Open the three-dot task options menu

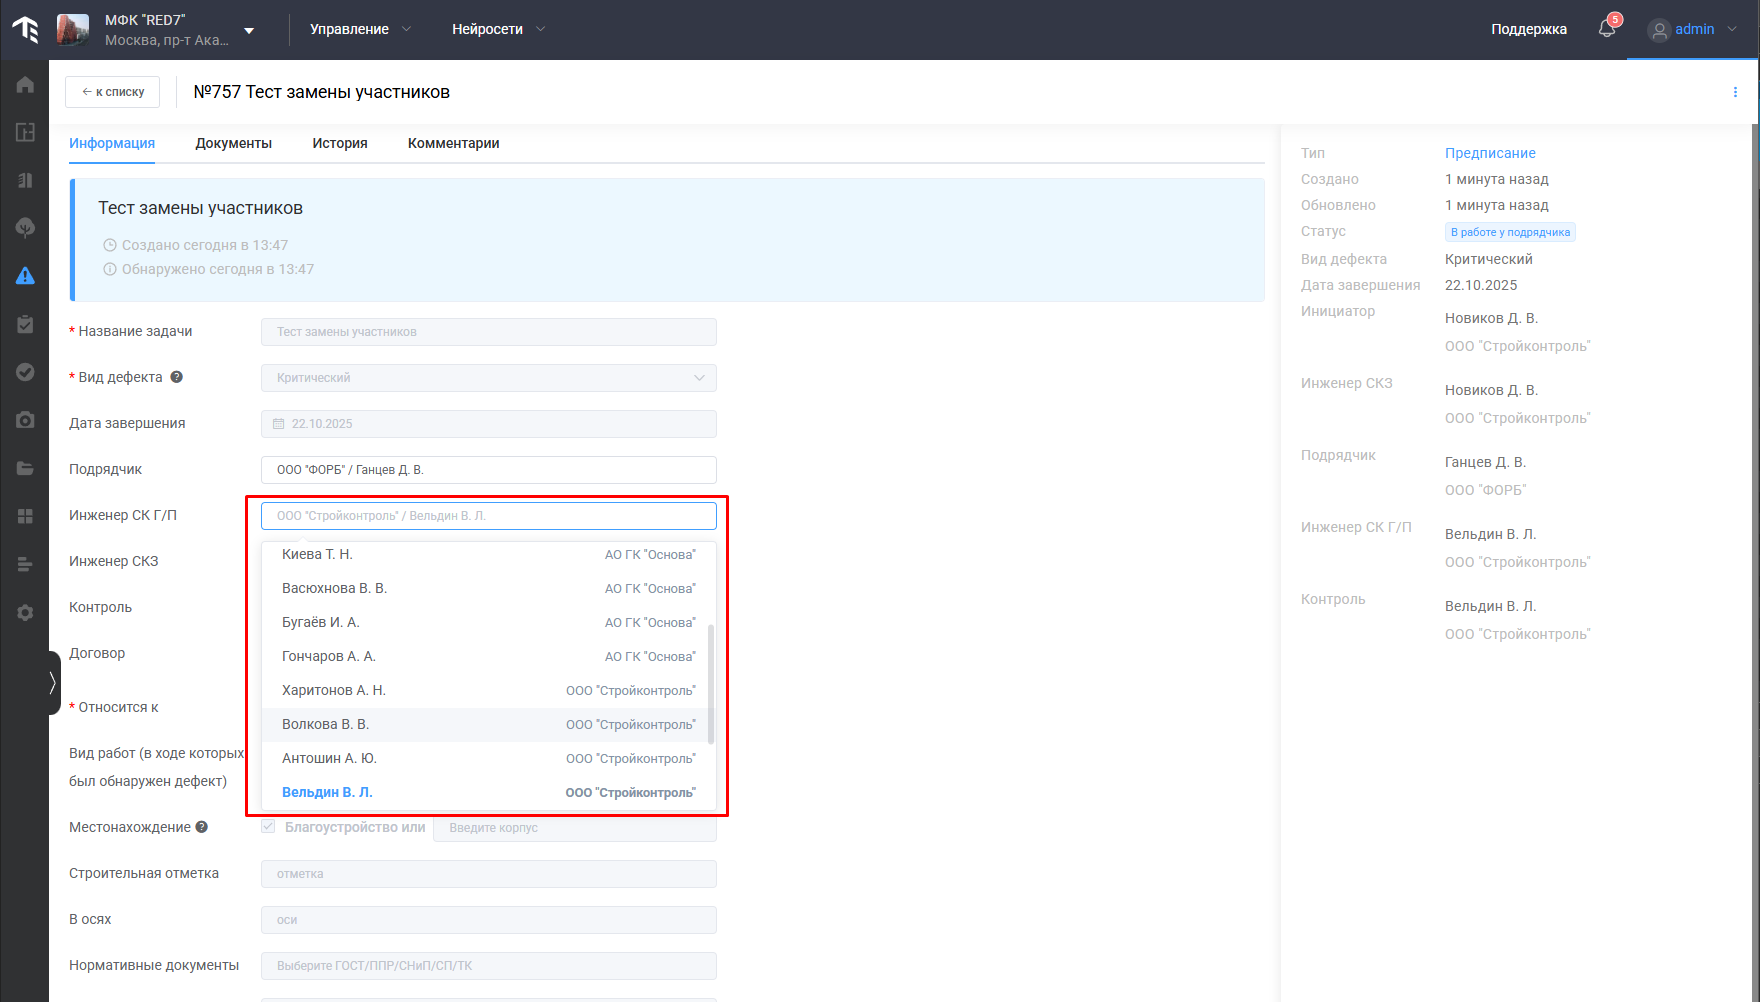(x=1735, y=92)
